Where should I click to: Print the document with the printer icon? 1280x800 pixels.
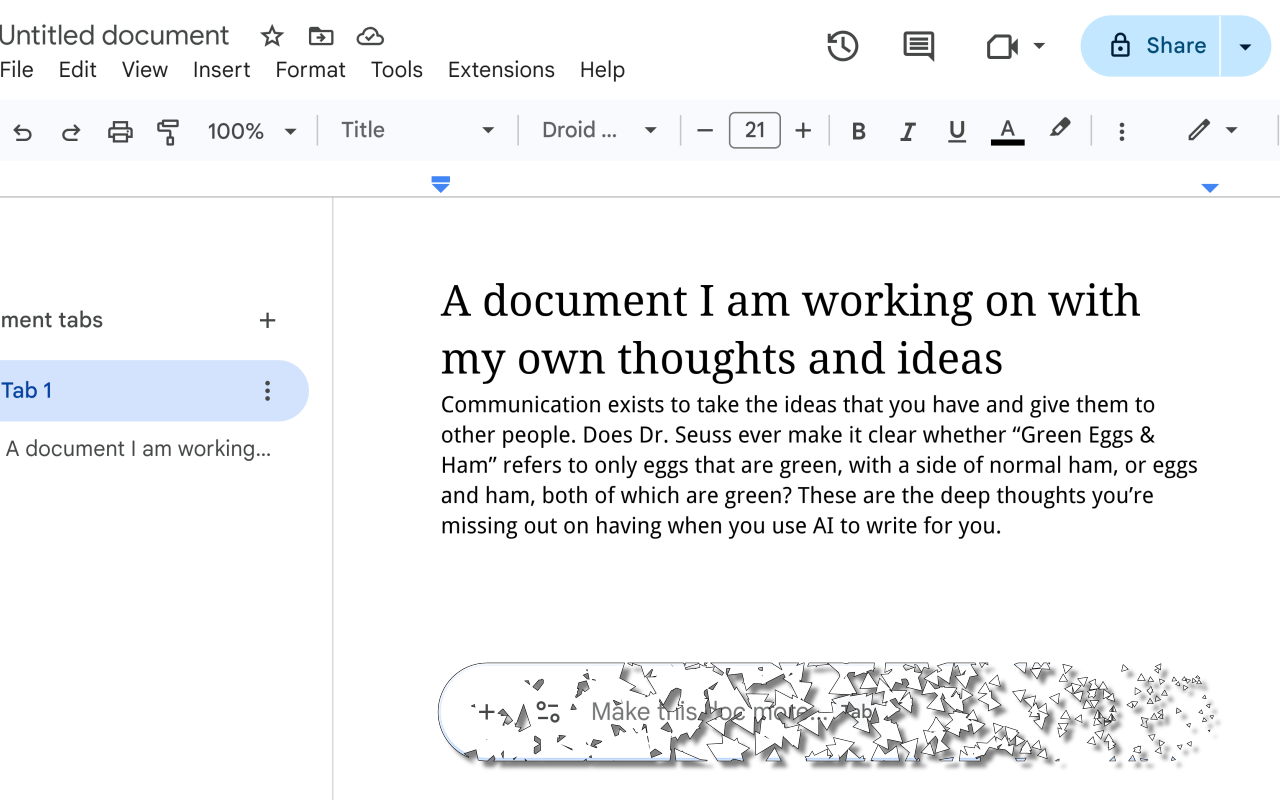point(120,131)
